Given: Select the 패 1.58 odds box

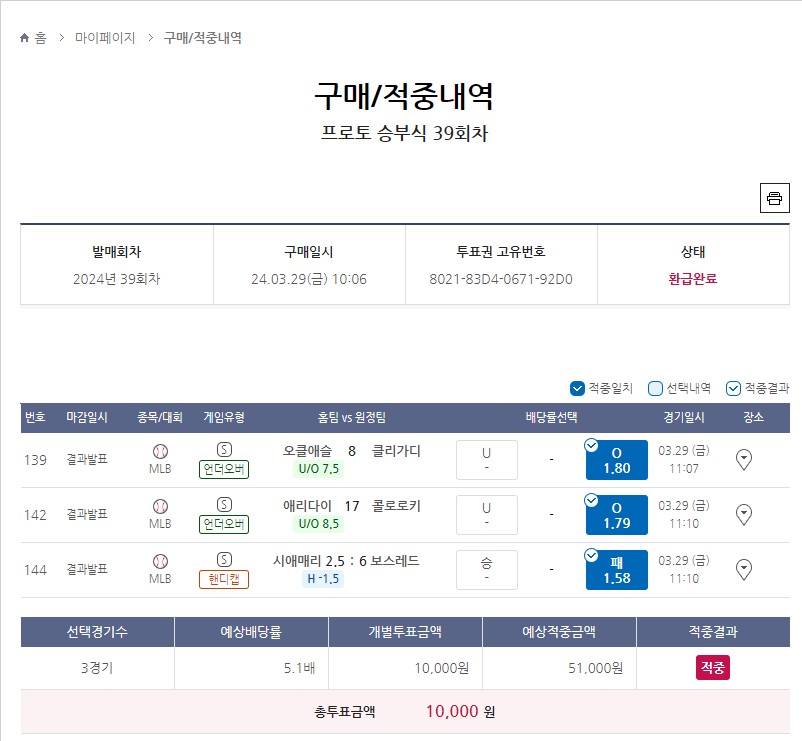Looking at the screenshot, I should pyautogui.click(x=616, y=570).
